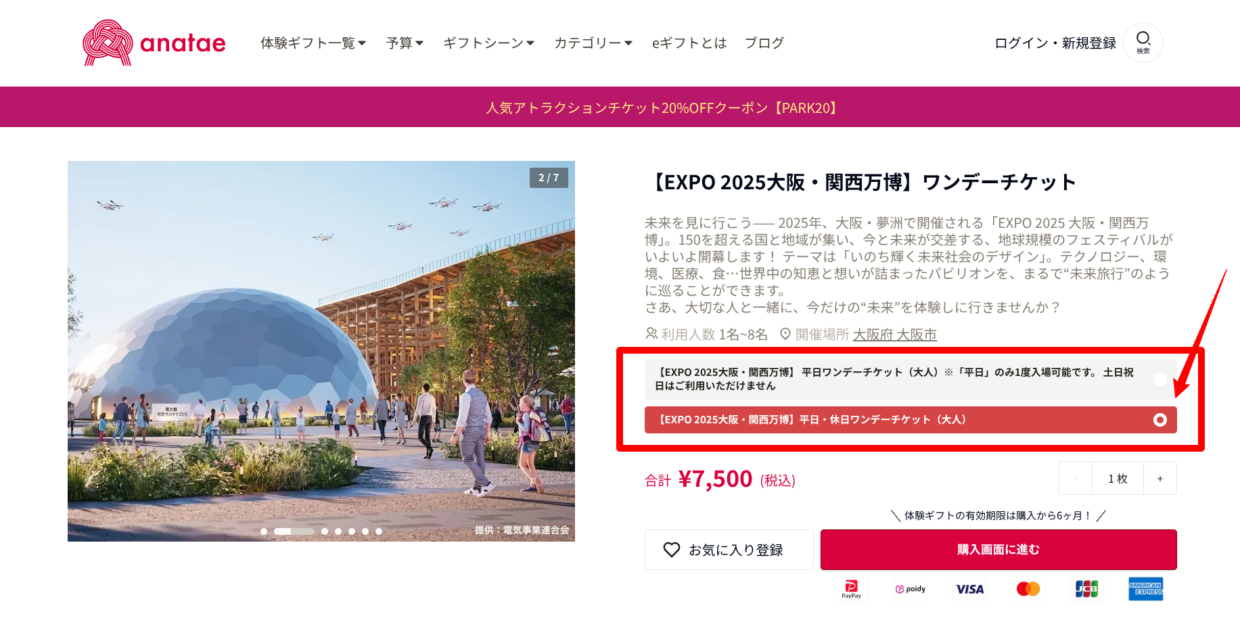
Task: Open the カテゴリー dropdown menu
Action: coord(593,43)
